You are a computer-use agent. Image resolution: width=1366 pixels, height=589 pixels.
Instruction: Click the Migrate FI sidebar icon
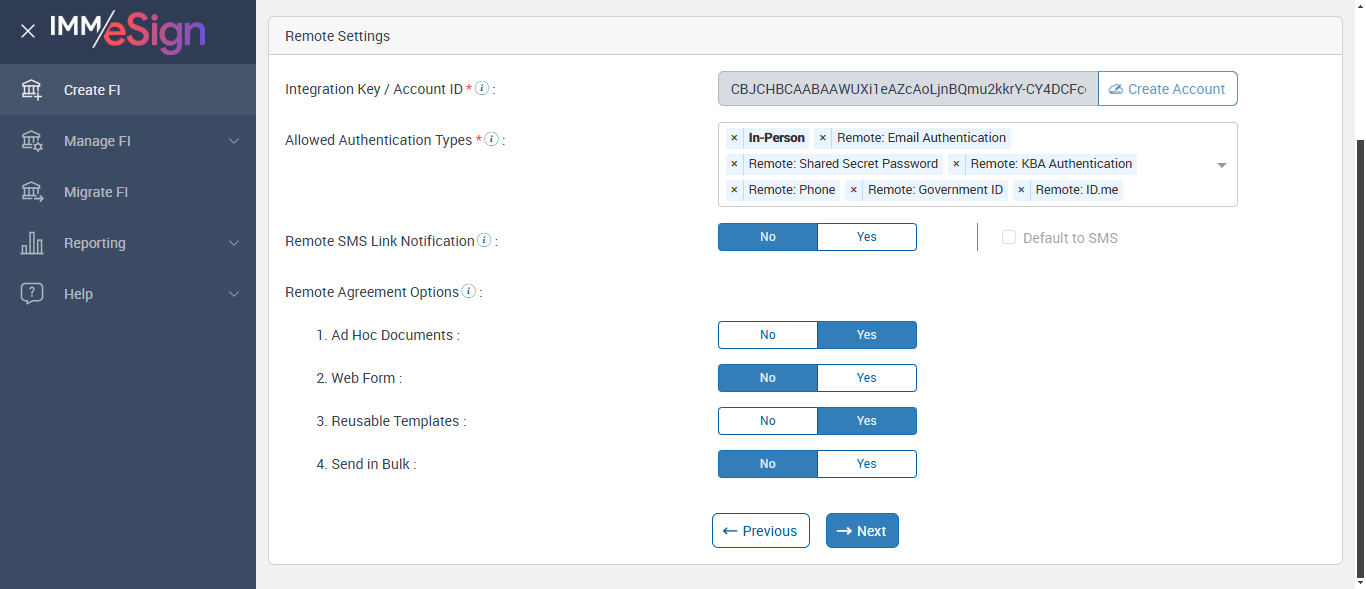(x=32, y=192)
